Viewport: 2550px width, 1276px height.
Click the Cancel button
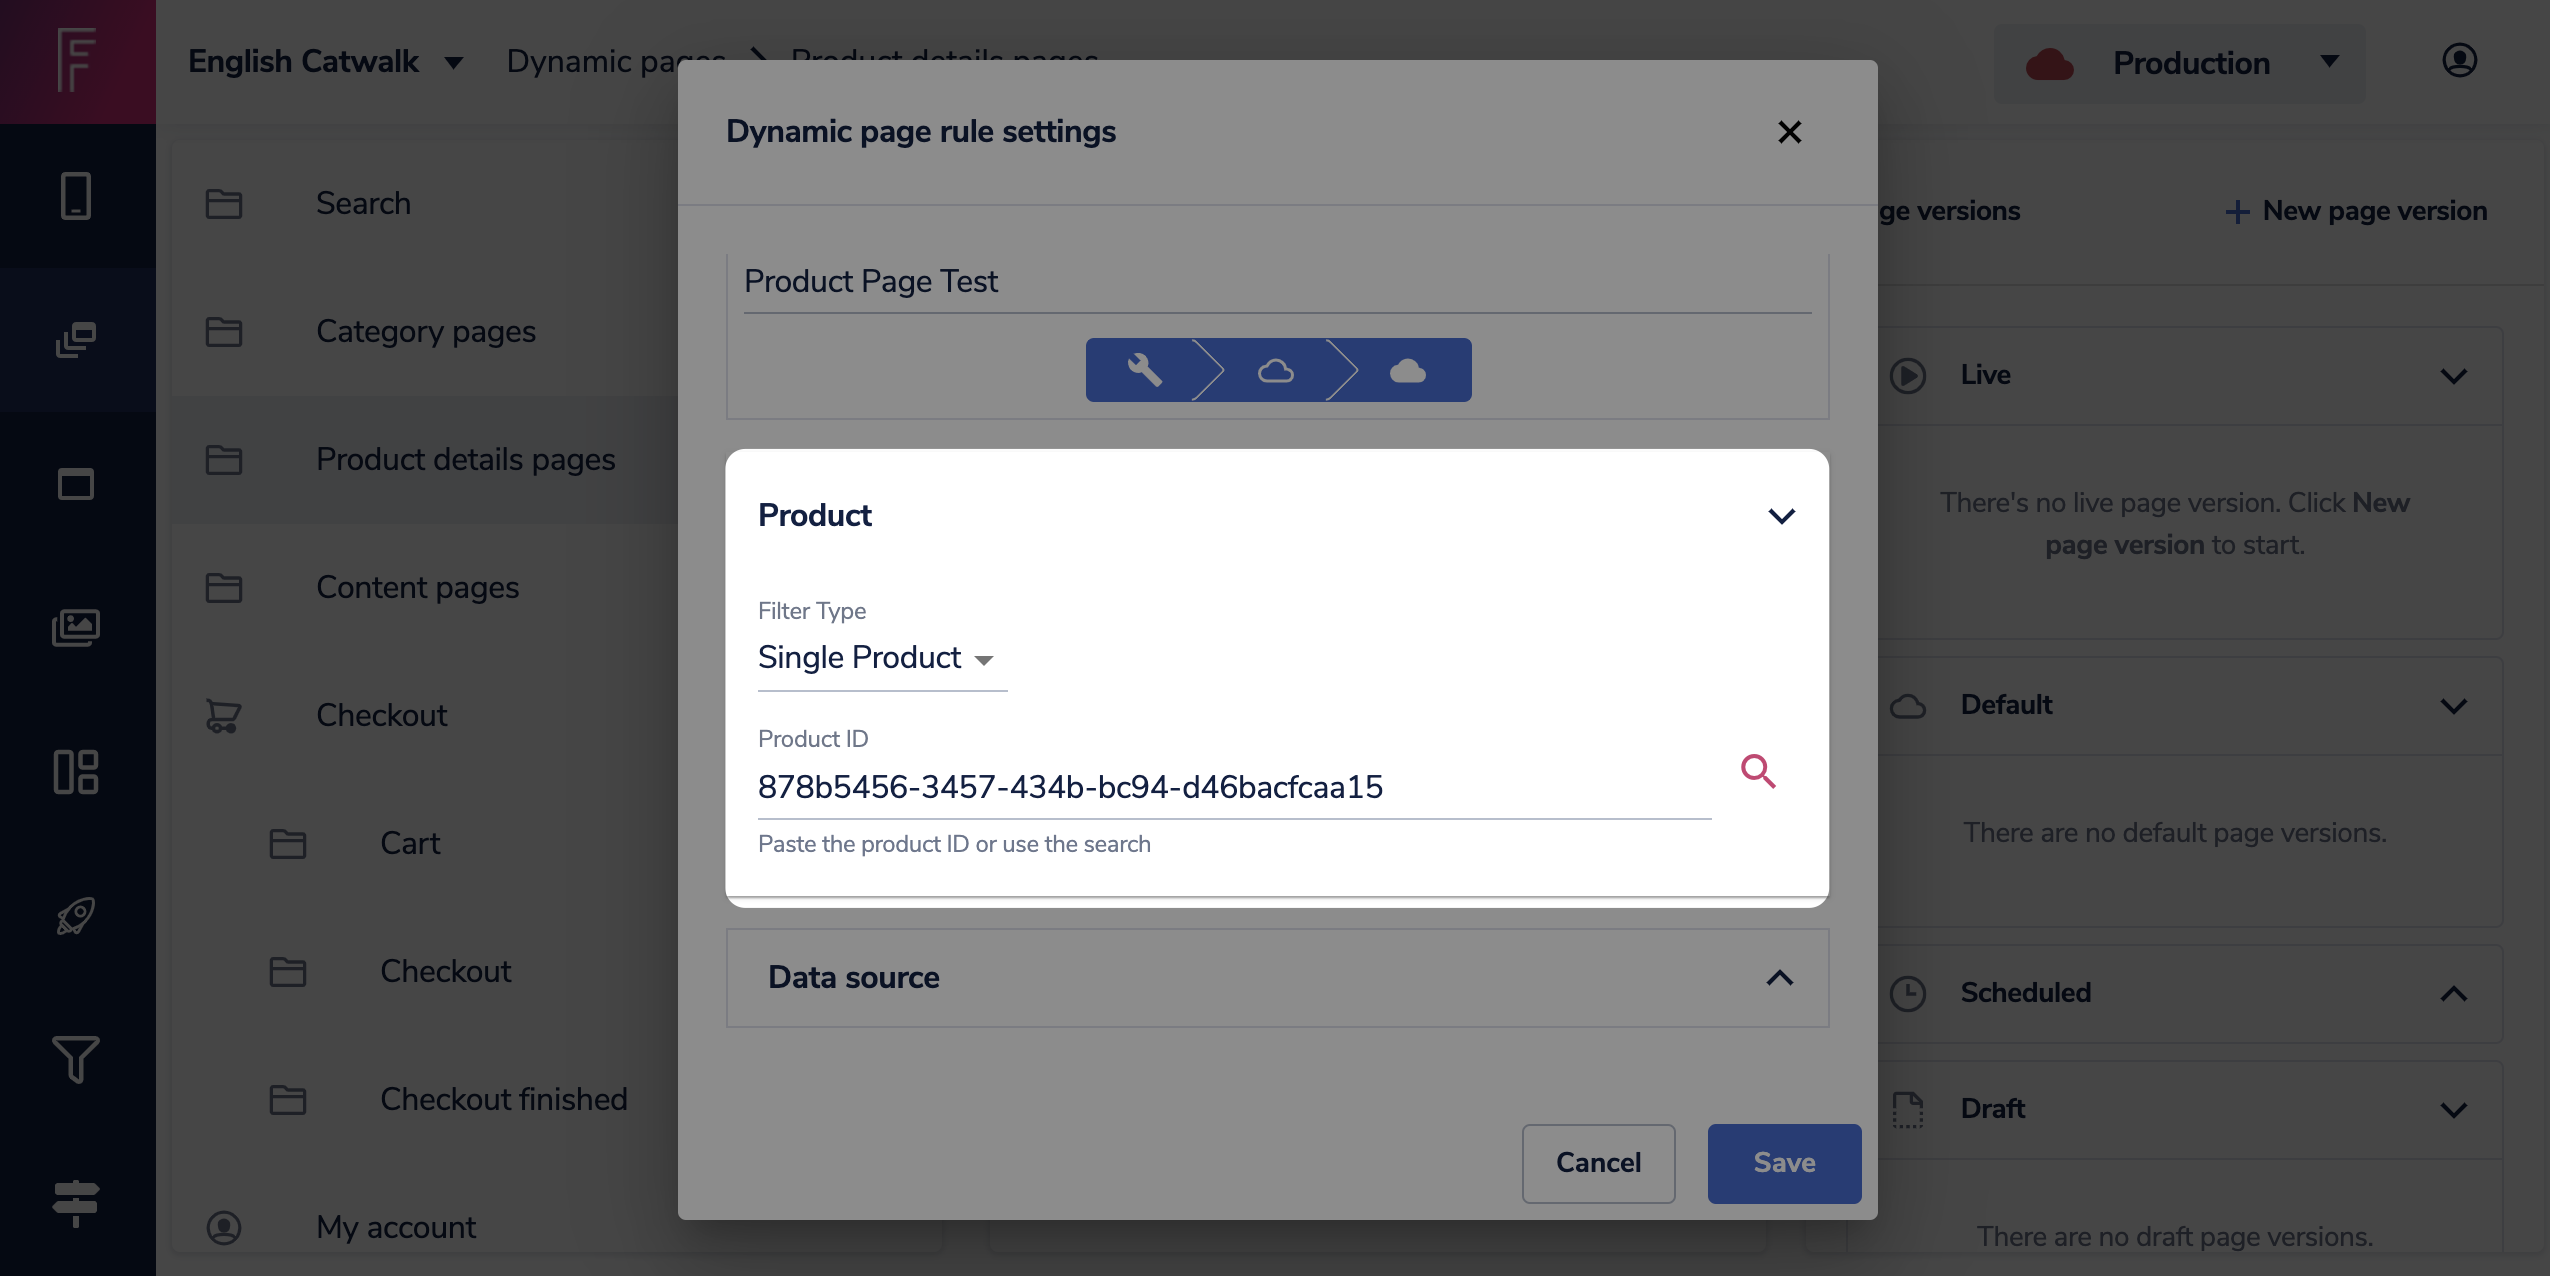click(1598, 1163)
